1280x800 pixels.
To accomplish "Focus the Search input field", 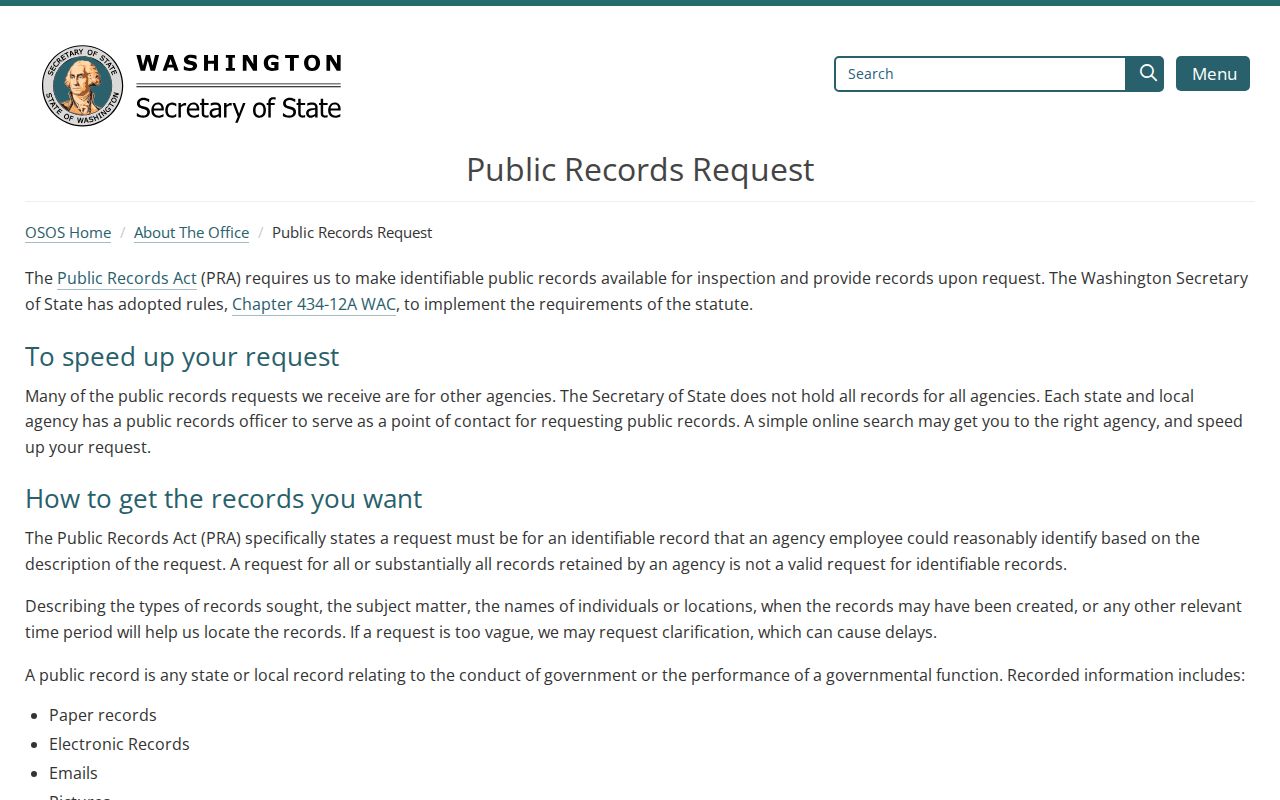I will pyautogui.click(x=980, y=74).
